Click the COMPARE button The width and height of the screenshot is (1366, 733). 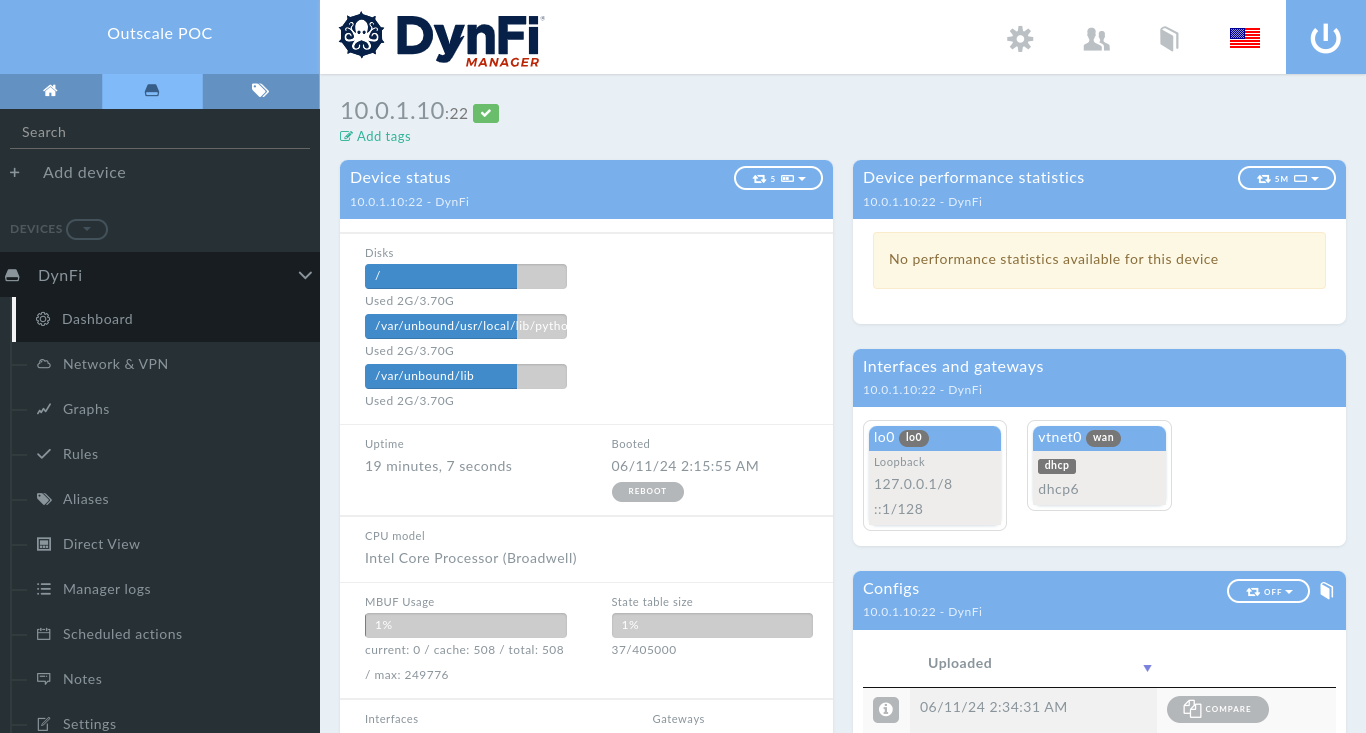(x=1218, y=709)
